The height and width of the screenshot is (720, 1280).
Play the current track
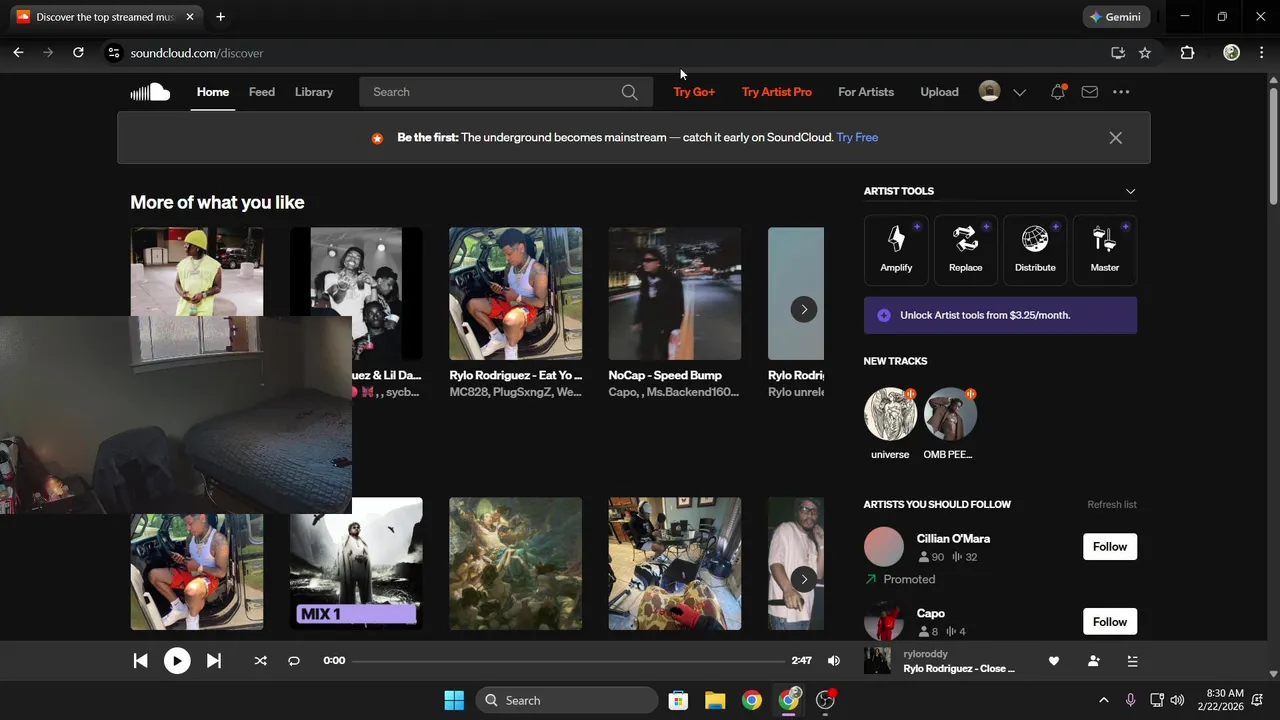pos(177,661)
